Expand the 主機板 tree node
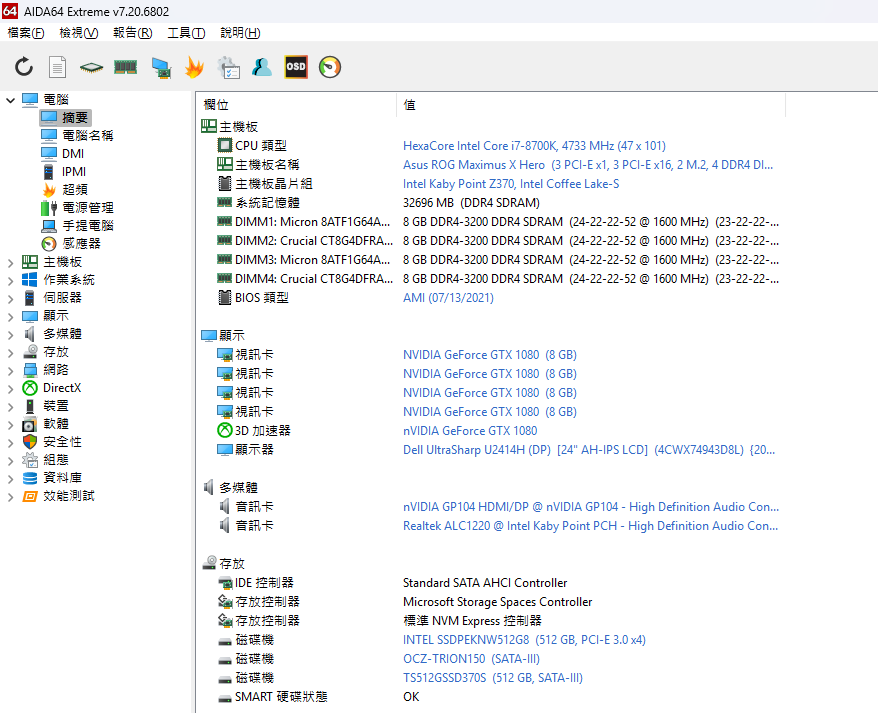 11,262
